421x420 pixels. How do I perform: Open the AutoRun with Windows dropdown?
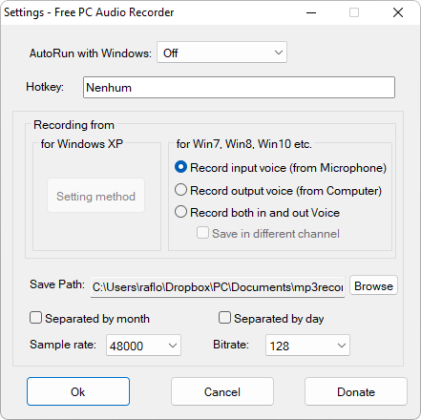(x=222, y=52)
